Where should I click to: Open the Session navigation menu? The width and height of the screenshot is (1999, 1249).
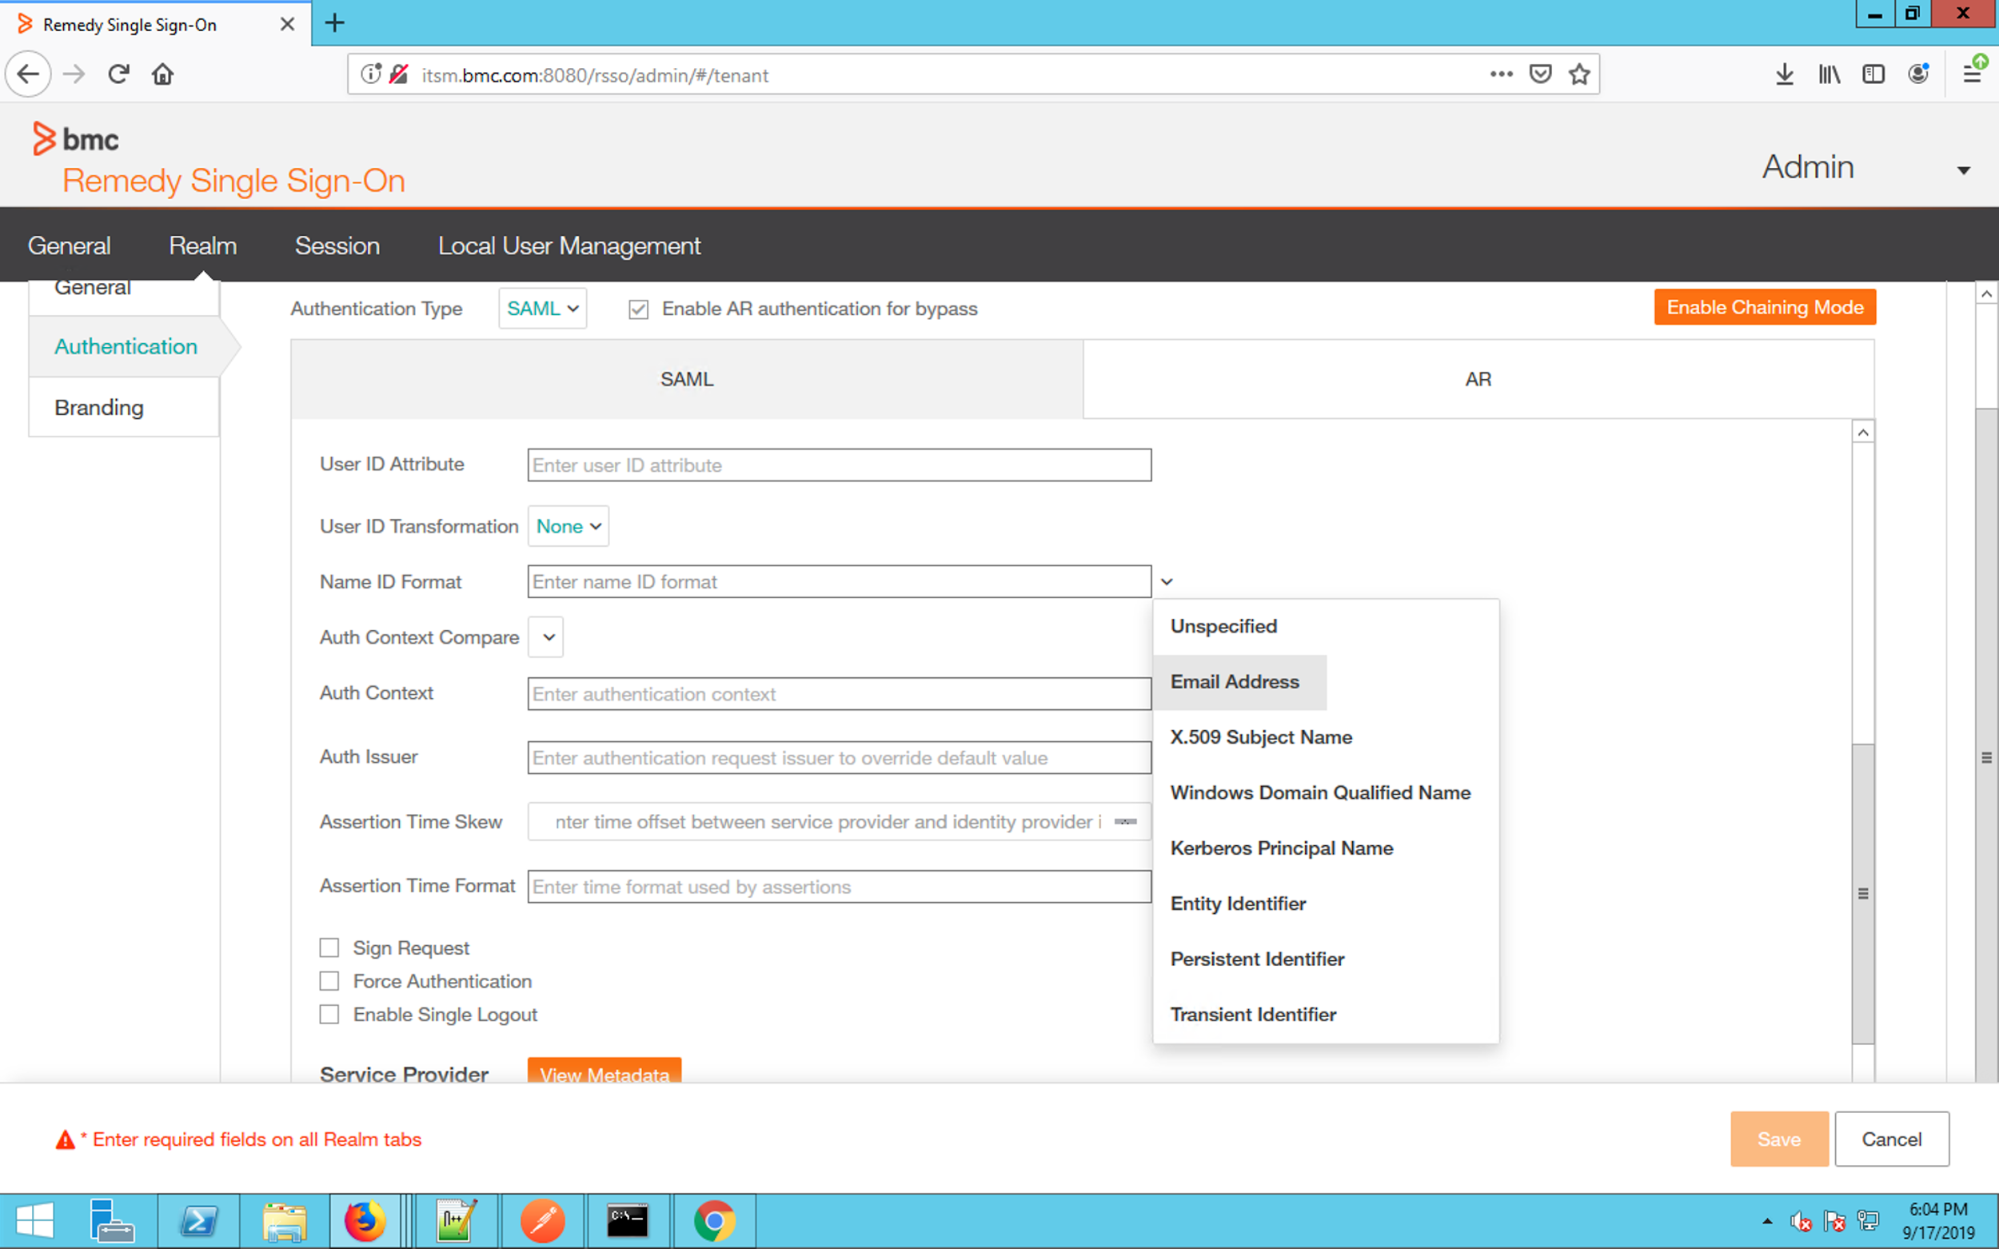coord(337,245)
